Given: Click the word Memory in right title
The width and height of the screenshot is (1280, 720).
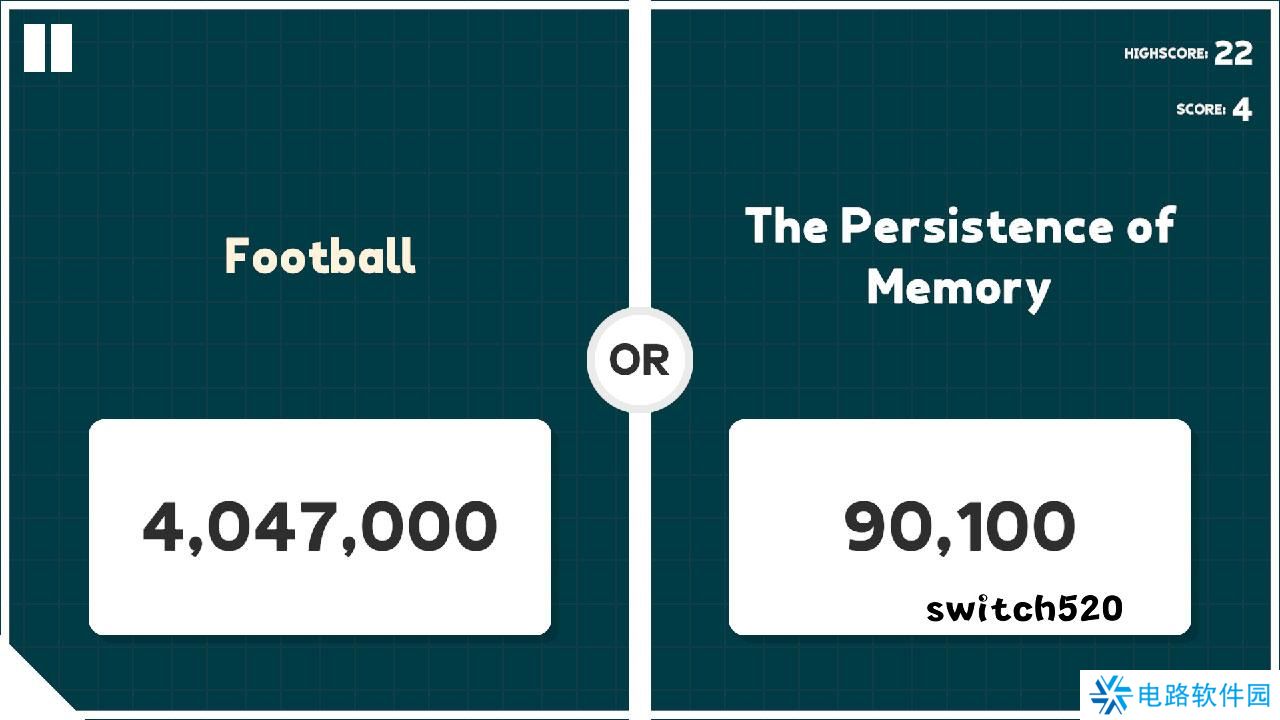Looking at the screenshot, I should (x=958, y=288).
